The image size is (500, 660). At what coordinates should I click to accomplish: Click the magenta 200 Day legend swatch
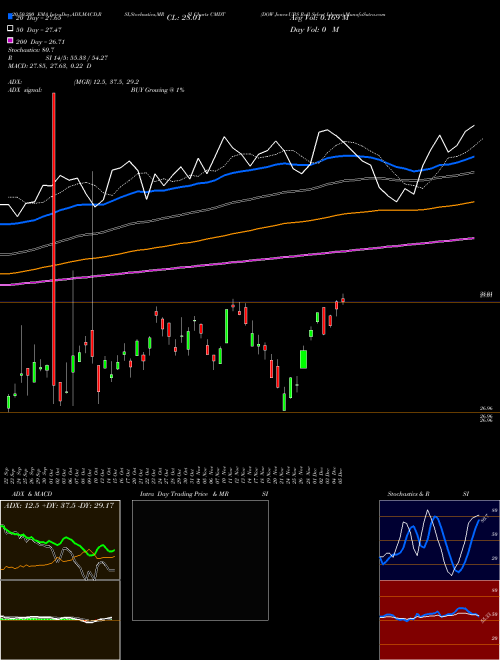pos(10,41)
